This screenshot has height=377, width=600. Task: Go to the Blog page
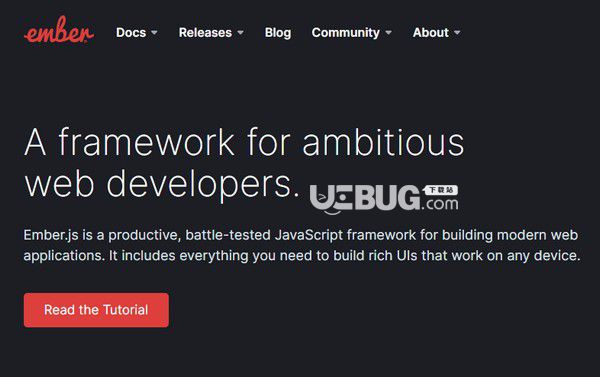pyautogui.click(x=278, y=33)
